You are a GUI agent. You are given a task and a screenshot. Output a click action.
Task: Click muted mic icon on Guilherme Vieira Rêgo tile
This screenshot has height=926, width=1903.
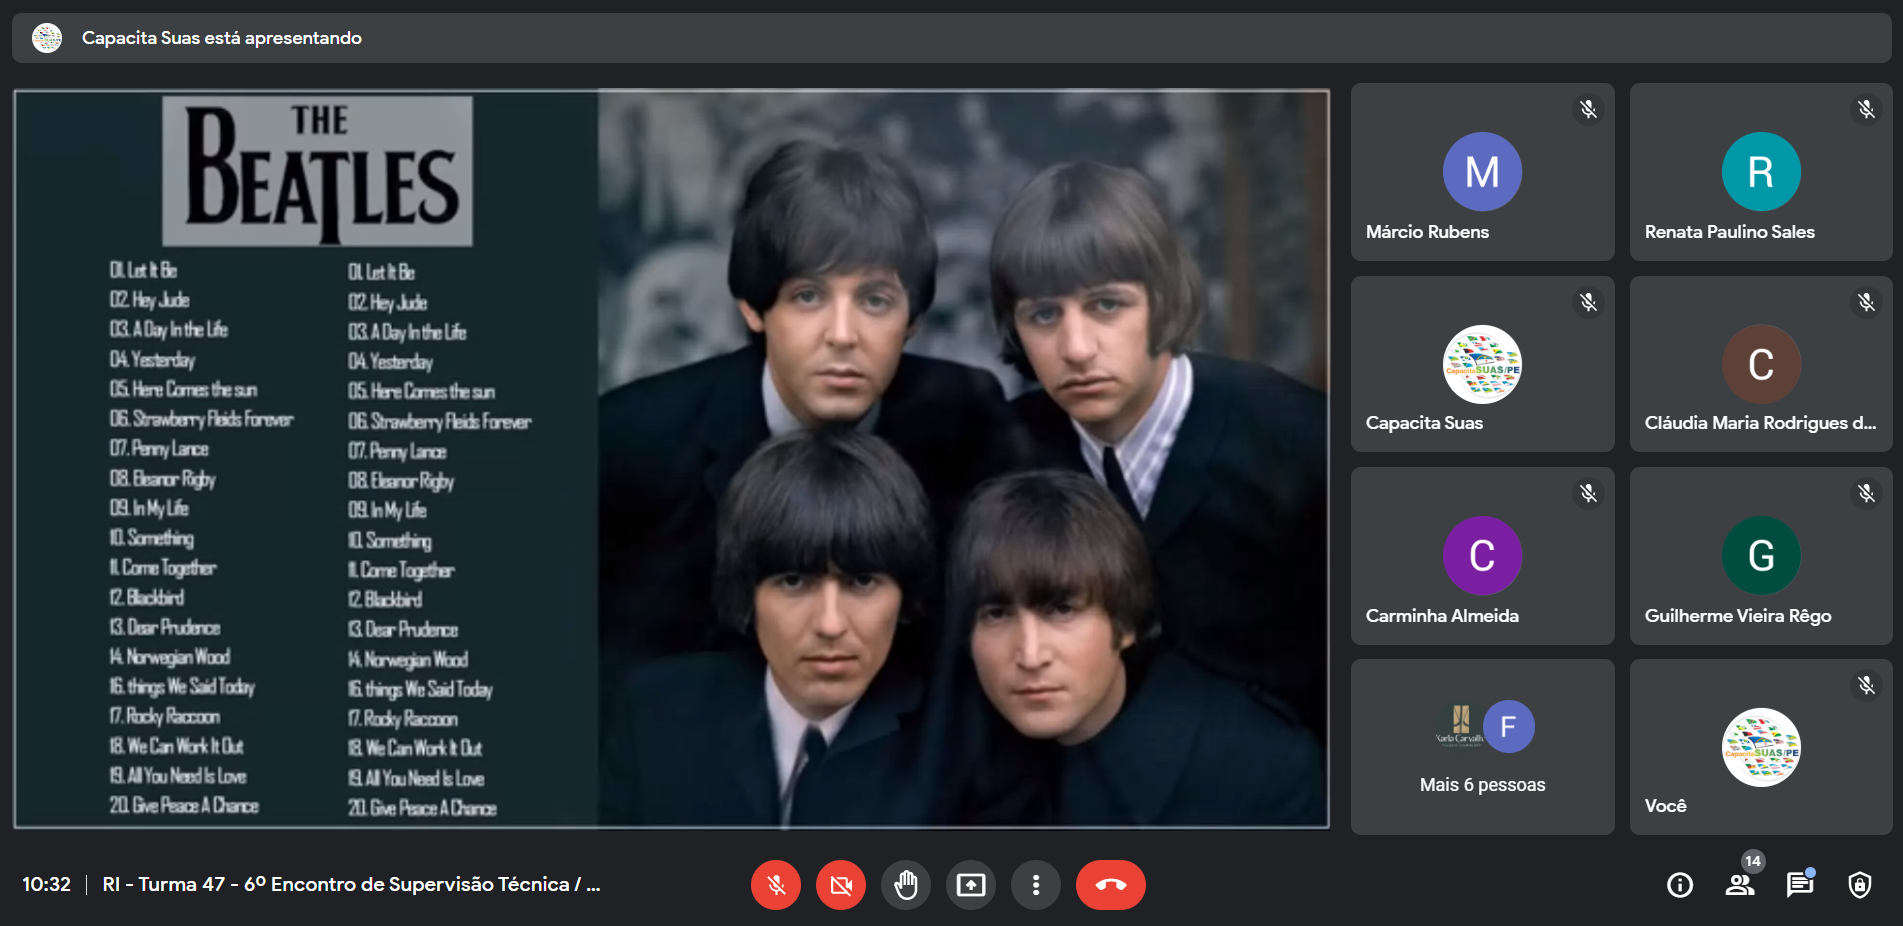[1866, 493]
